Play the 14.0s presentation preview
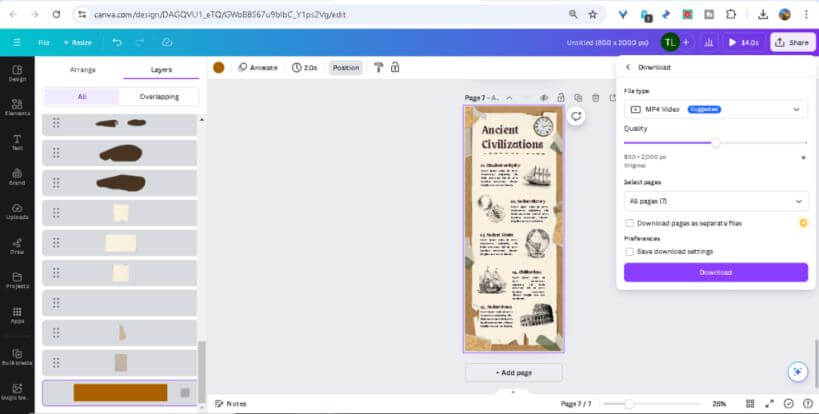The height and width of the screenshot is (414, 819). pos(743,42)
